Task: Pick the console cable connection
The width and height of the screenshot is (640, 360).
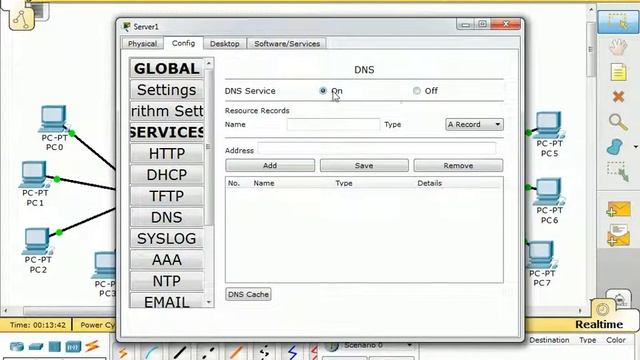Action: pos(152,352)
